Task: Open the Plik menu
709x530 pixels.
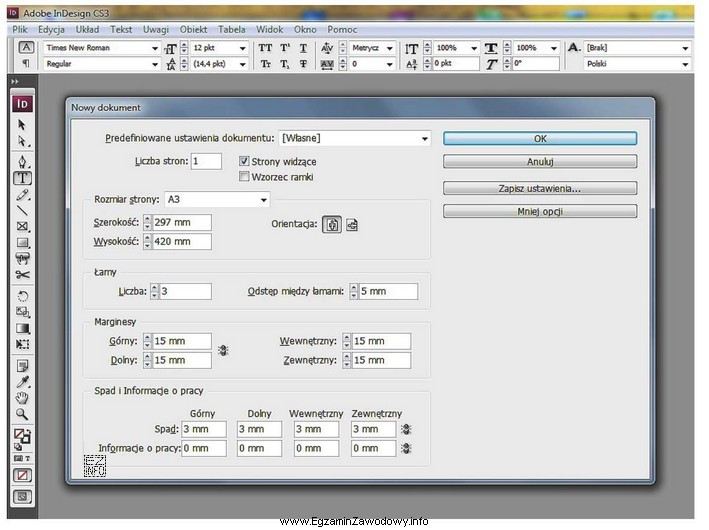Action: click(x=20, y=30)
